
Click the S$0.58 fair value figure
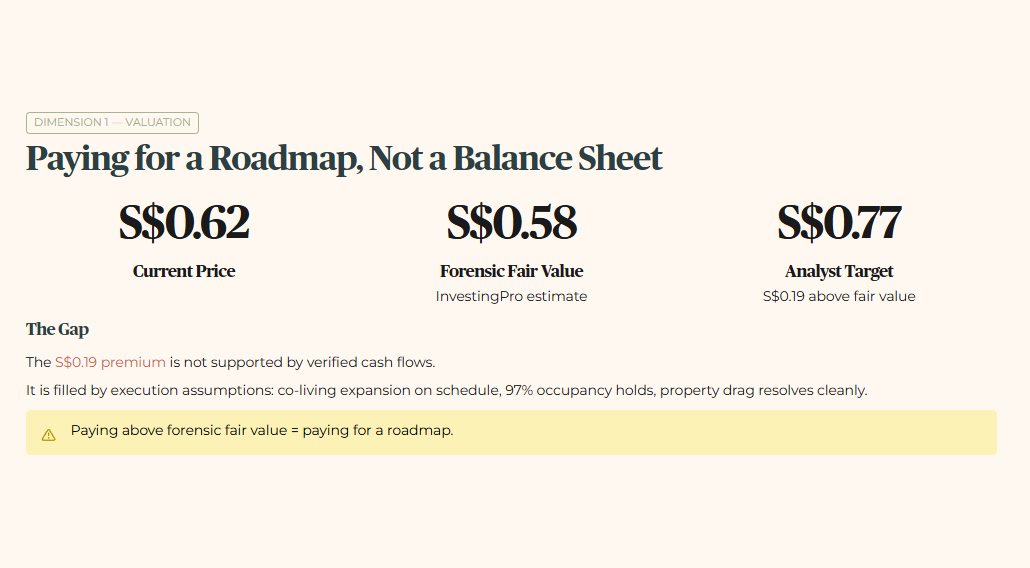(x=512, y=222)
